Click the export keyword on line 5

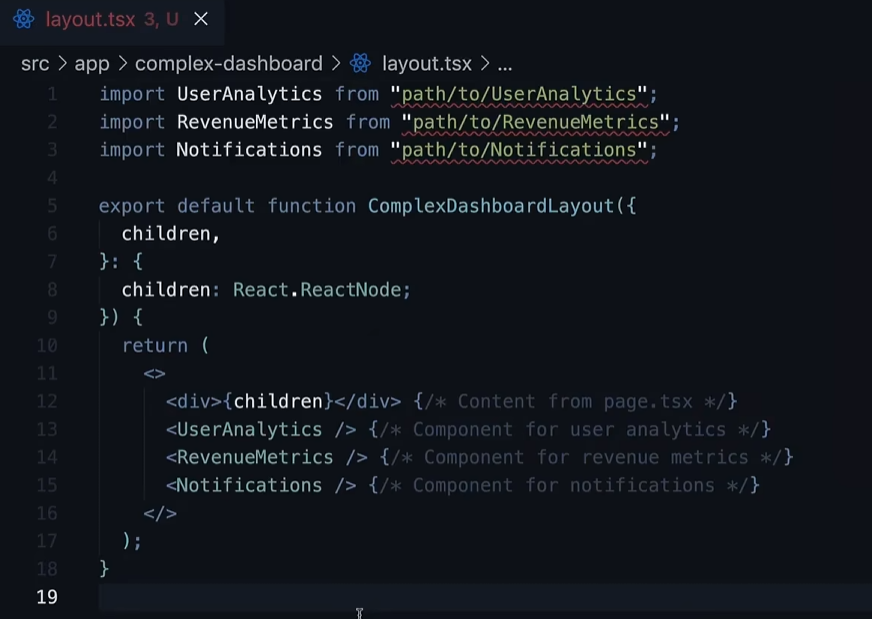click(132, 206)
